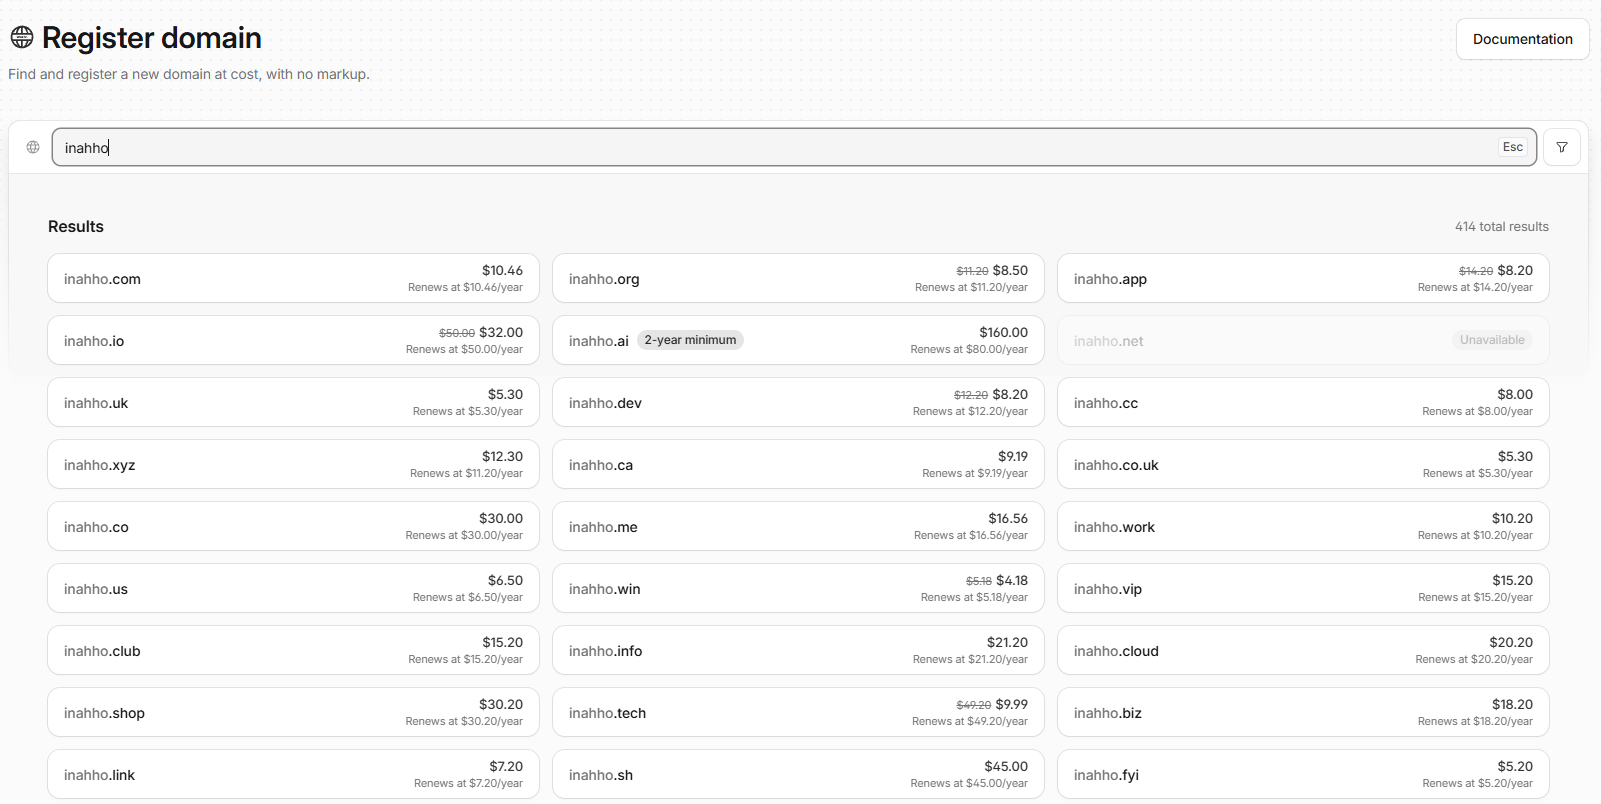The width and height of the screenshot is (1601, 804).
Task: Click the unavailable inahho.net entry
Action: click(1303, 340)
